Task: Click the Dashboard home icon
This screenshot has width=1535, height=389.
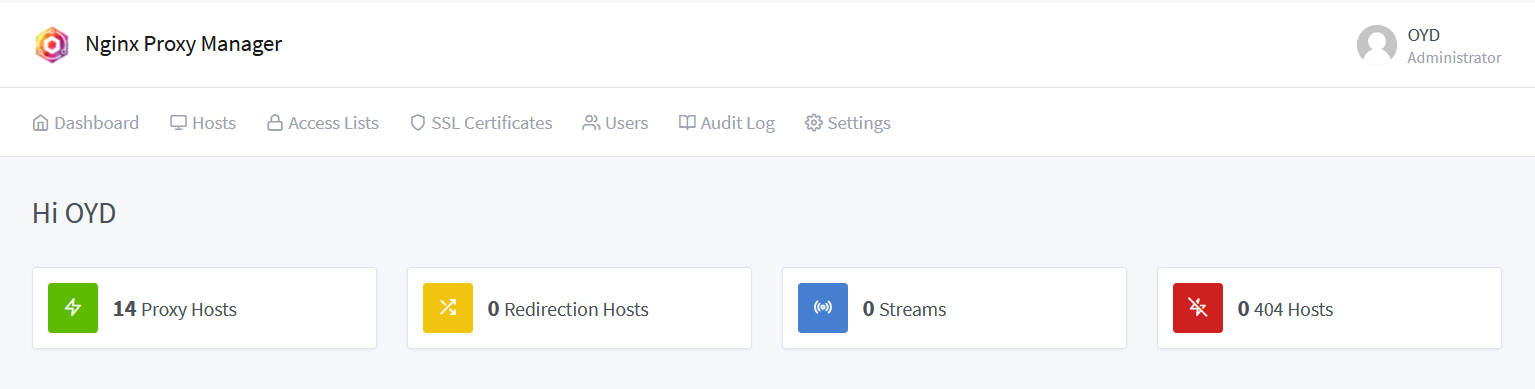Action: click(x=41, y=123)
